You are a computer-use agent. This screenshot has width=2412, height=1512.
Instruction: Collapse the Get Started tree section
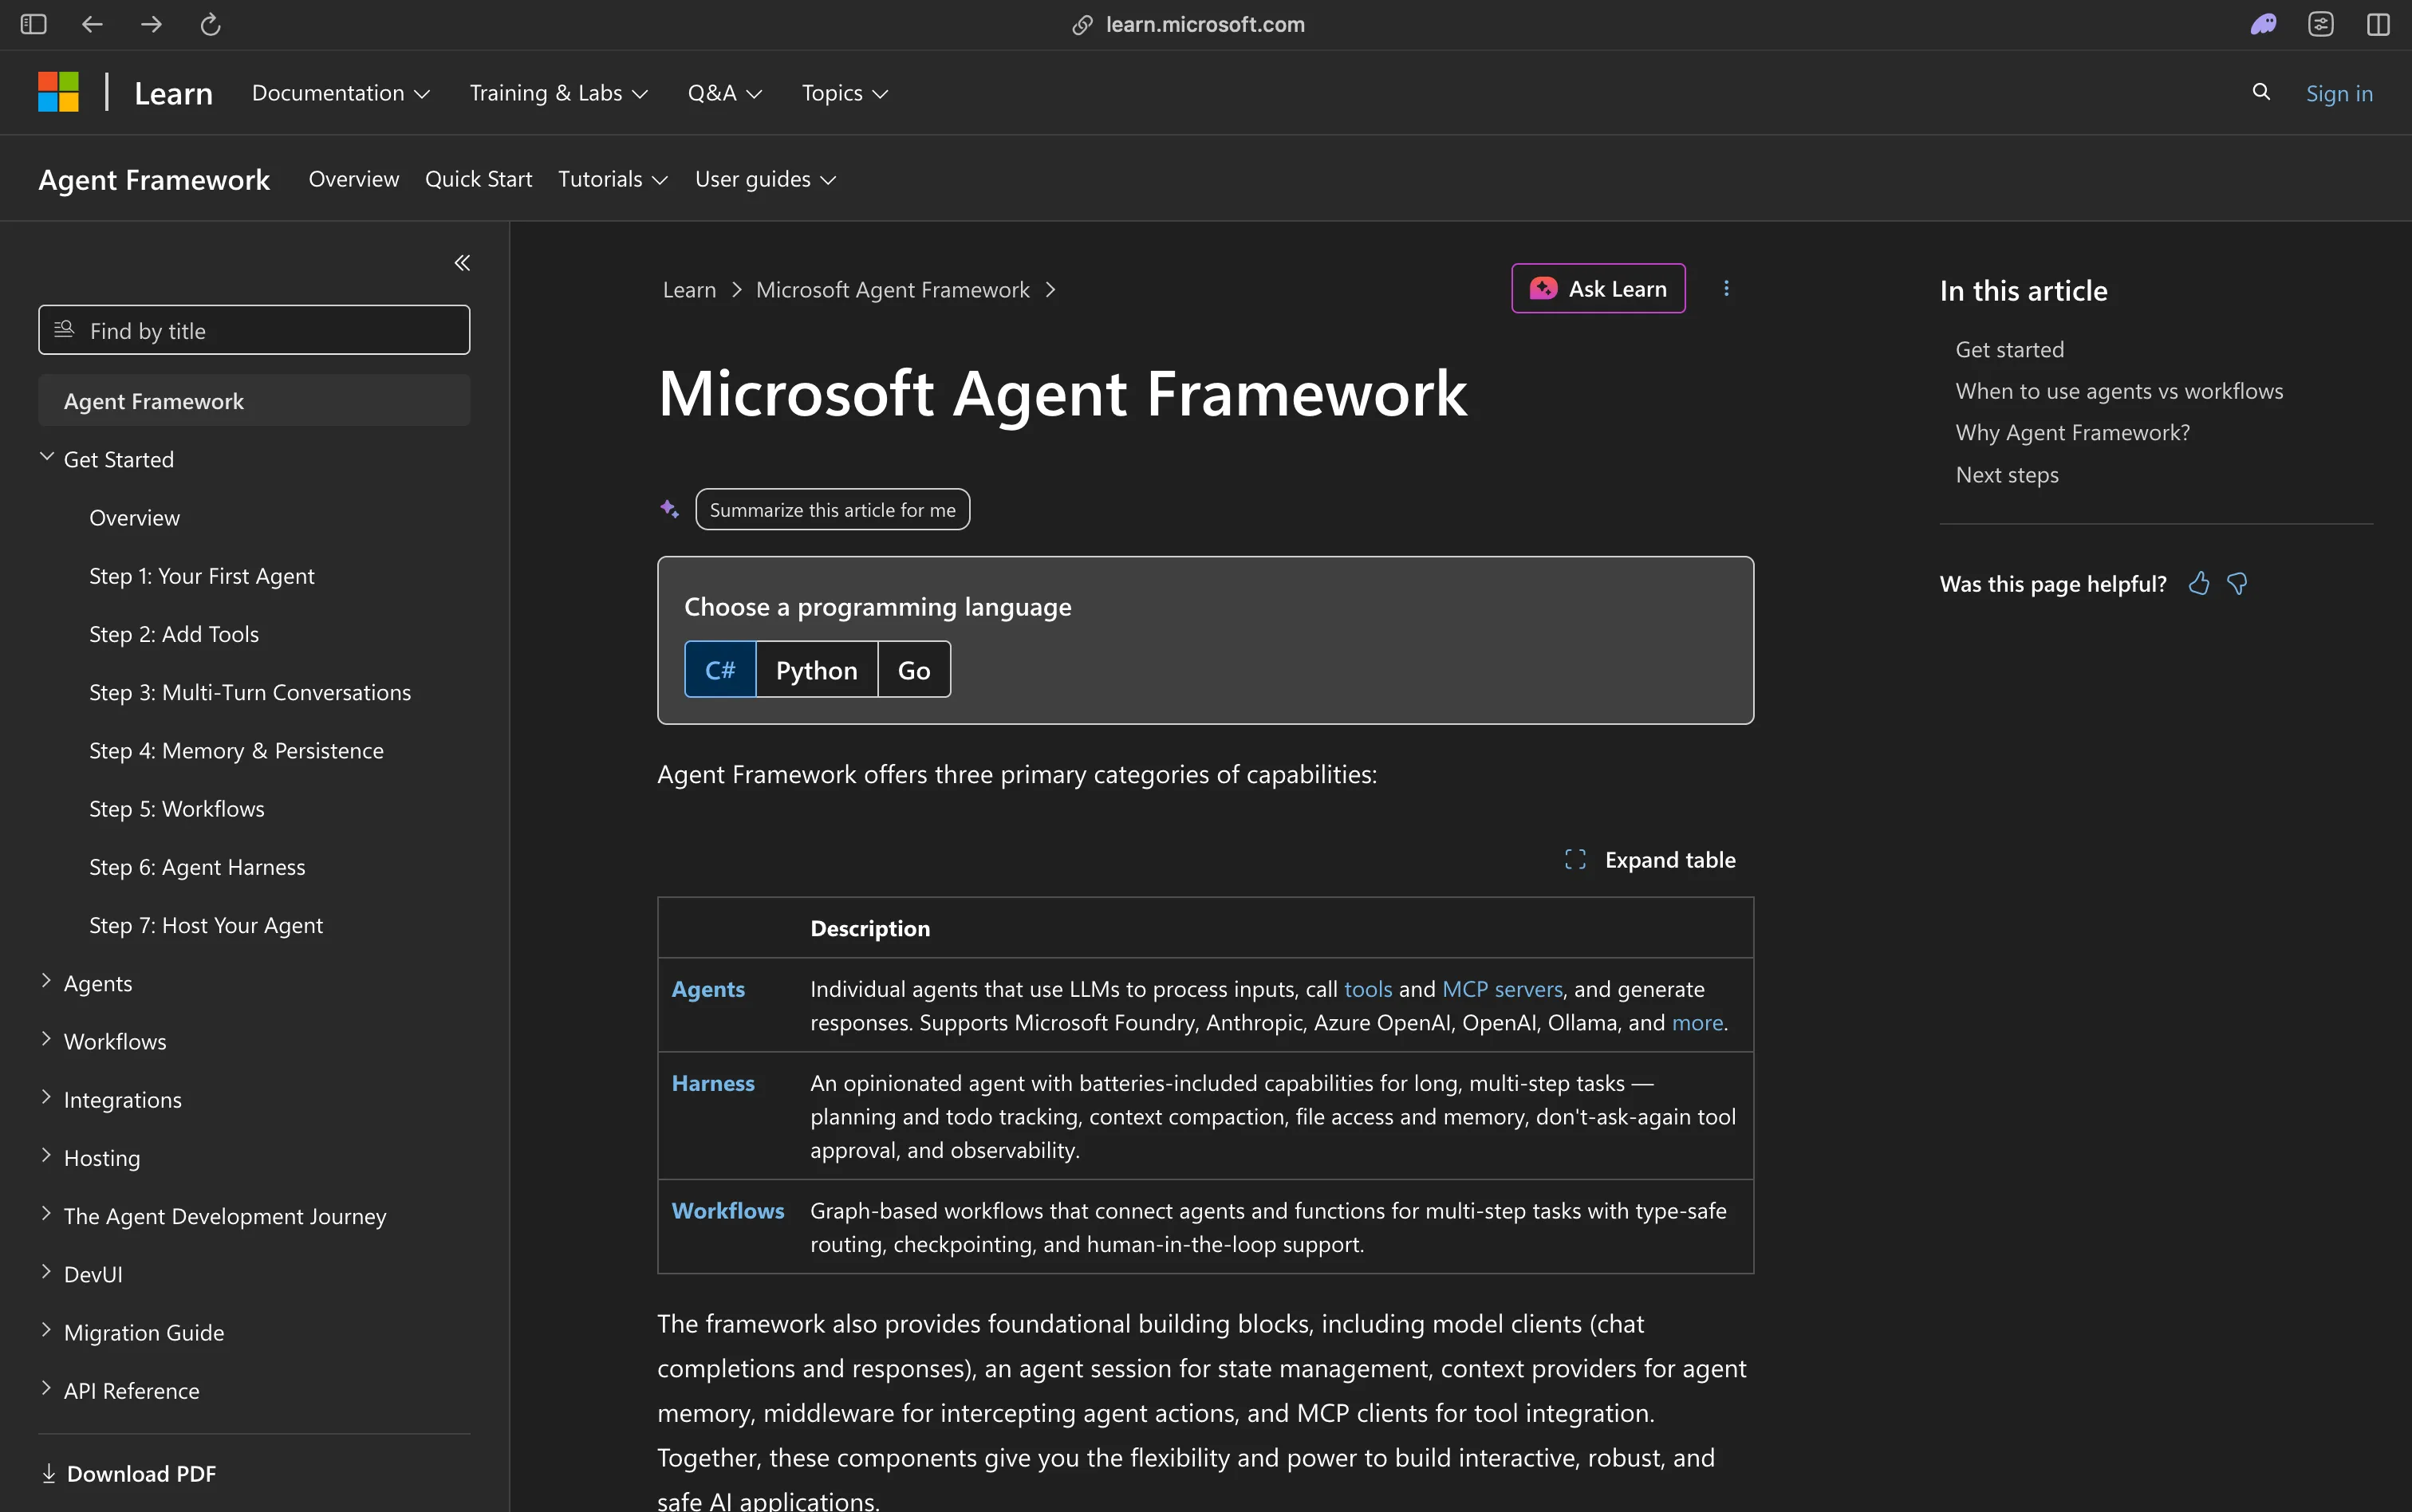46,457
